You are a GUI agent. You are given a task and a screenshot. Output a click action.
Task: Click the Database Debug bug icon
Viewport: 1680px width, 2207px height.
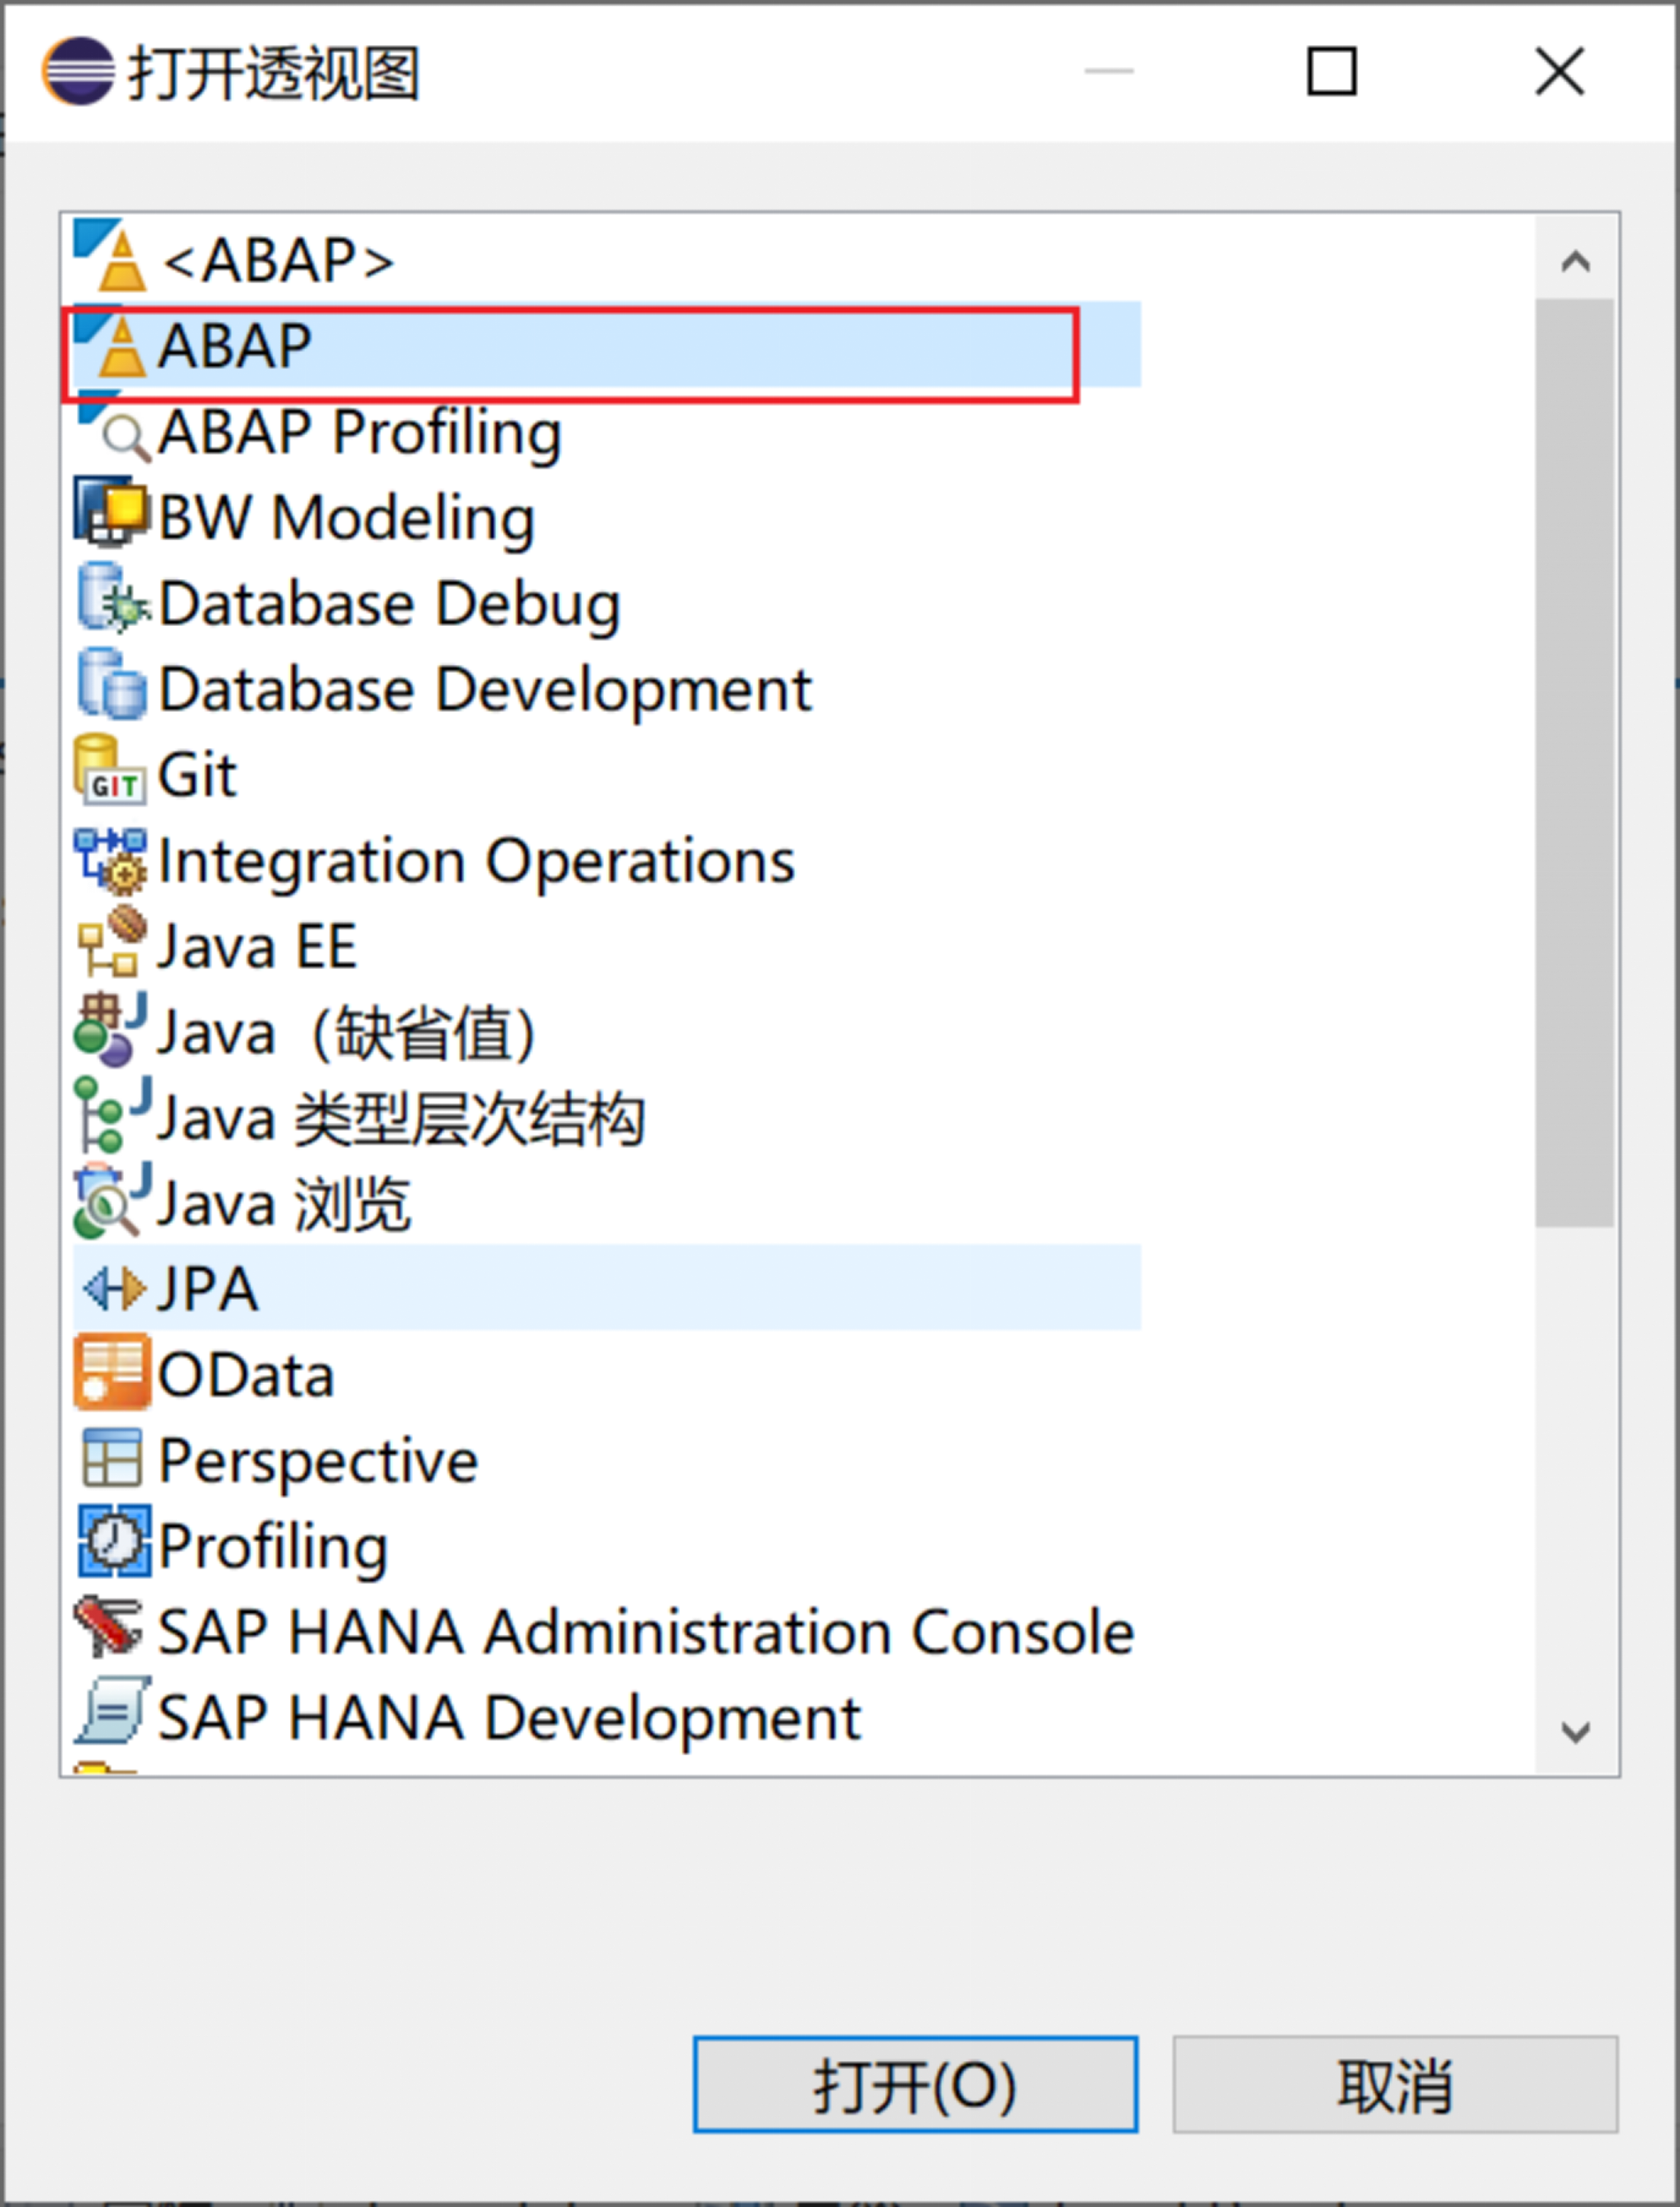click(113, 598)
